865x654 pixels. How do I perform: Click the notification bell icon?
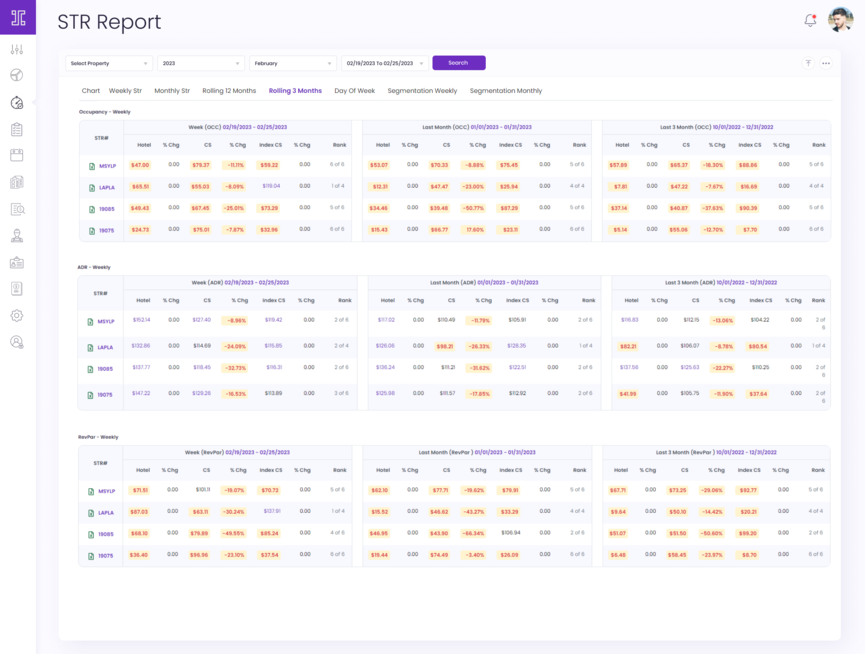(810, 20)
